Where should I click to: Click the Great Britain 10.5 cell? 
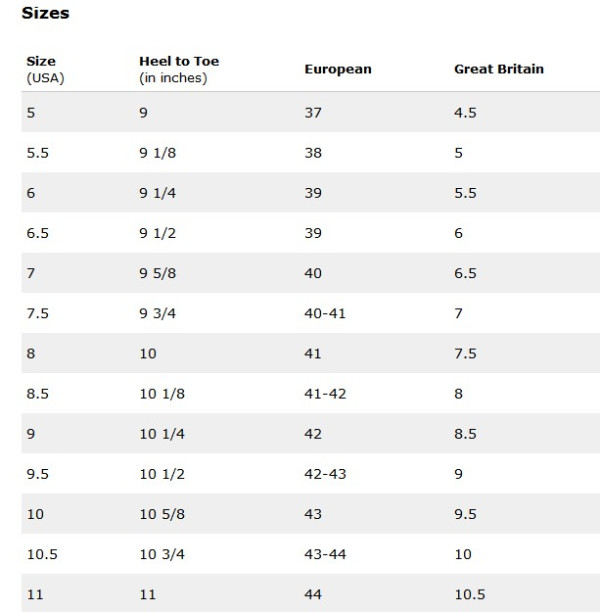tap(470, 594)
